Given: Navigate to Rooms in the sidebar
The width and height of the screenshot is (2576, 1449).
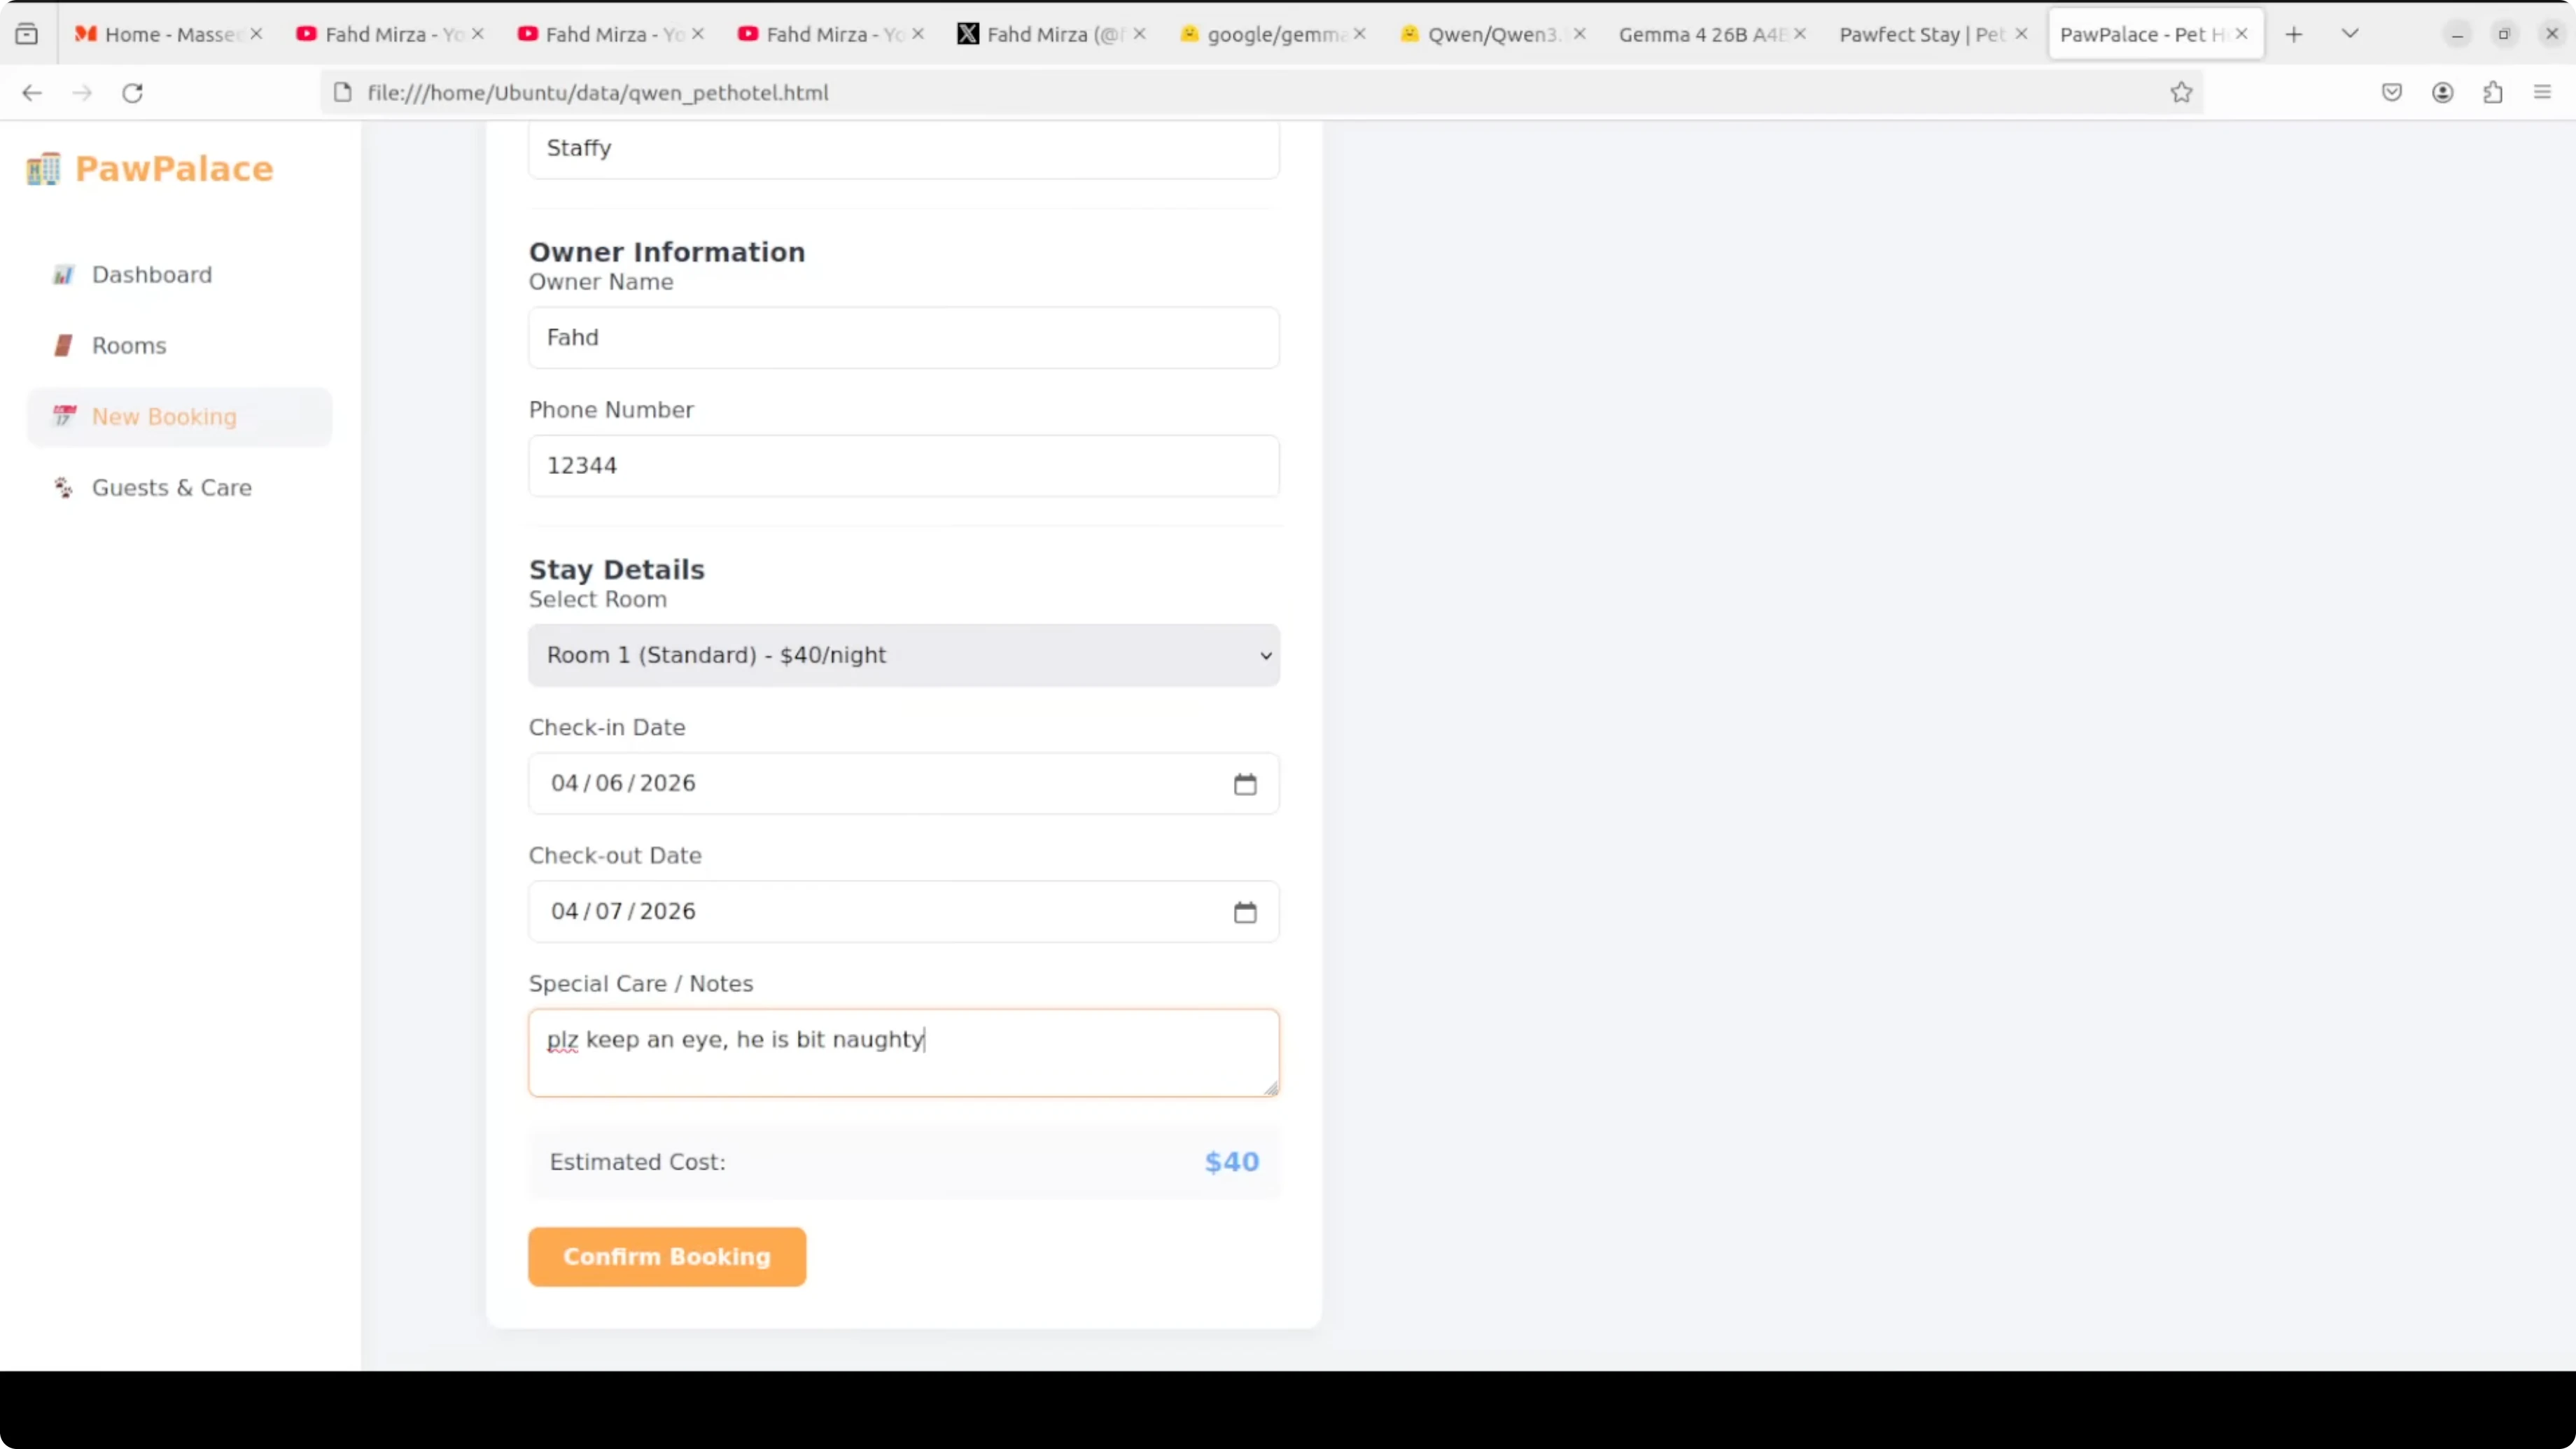Looking at the screenshot, I should (129, 346).
